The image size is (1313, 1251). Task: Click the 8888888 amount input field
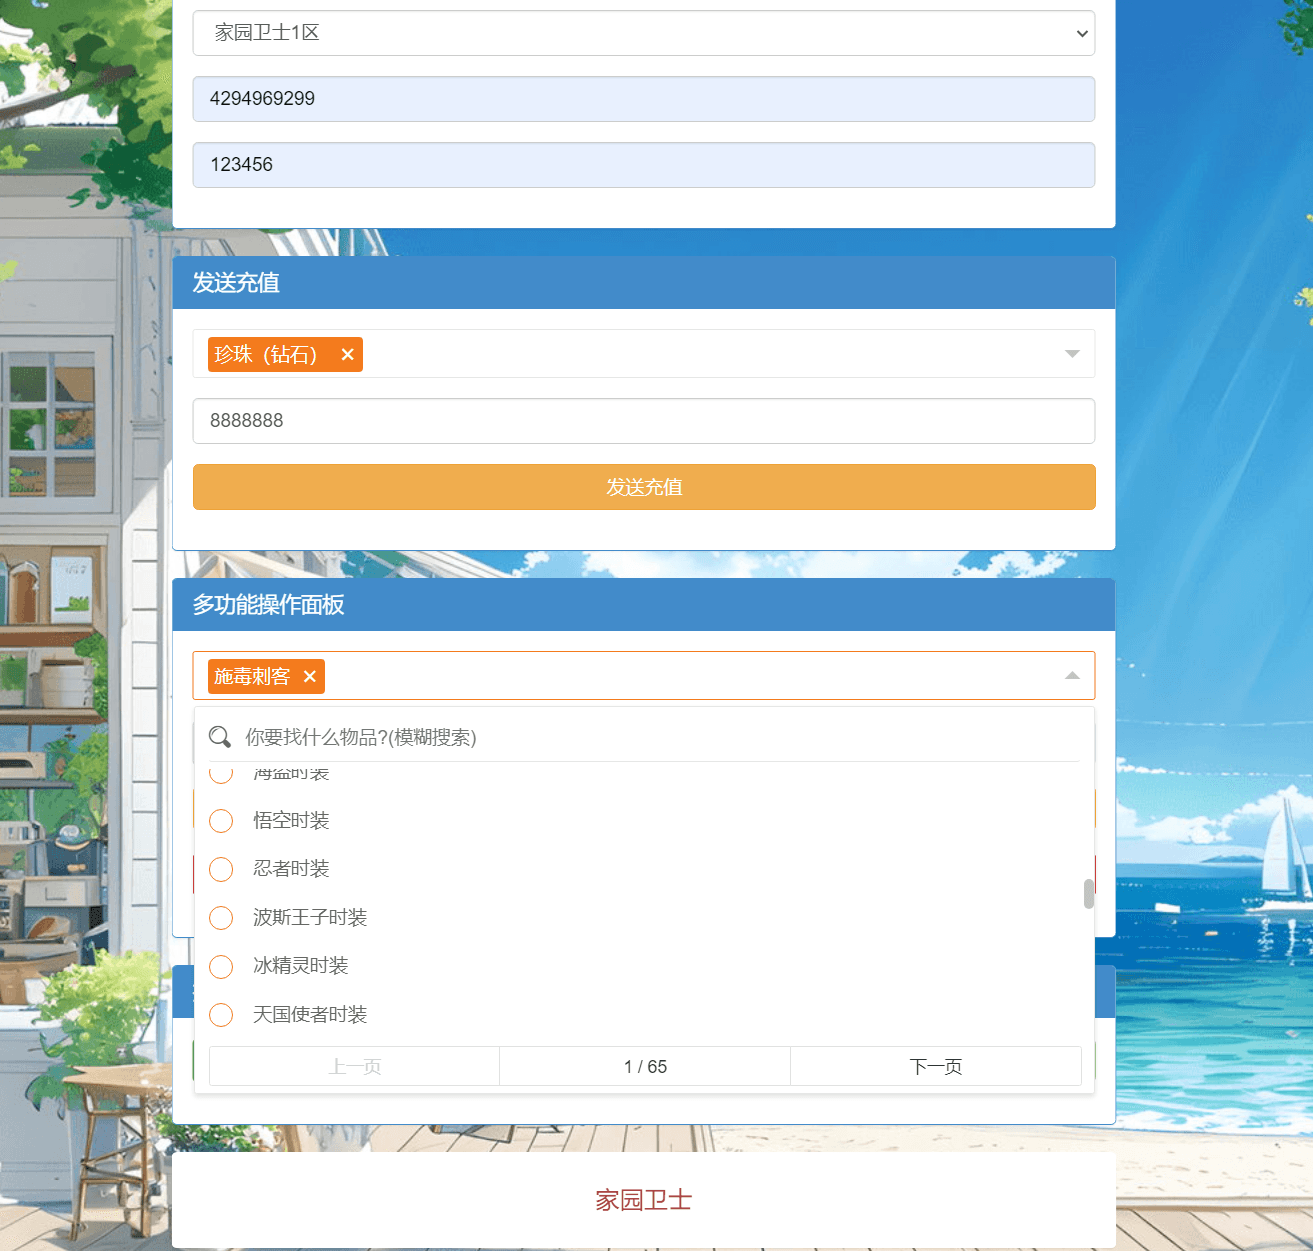643,421
